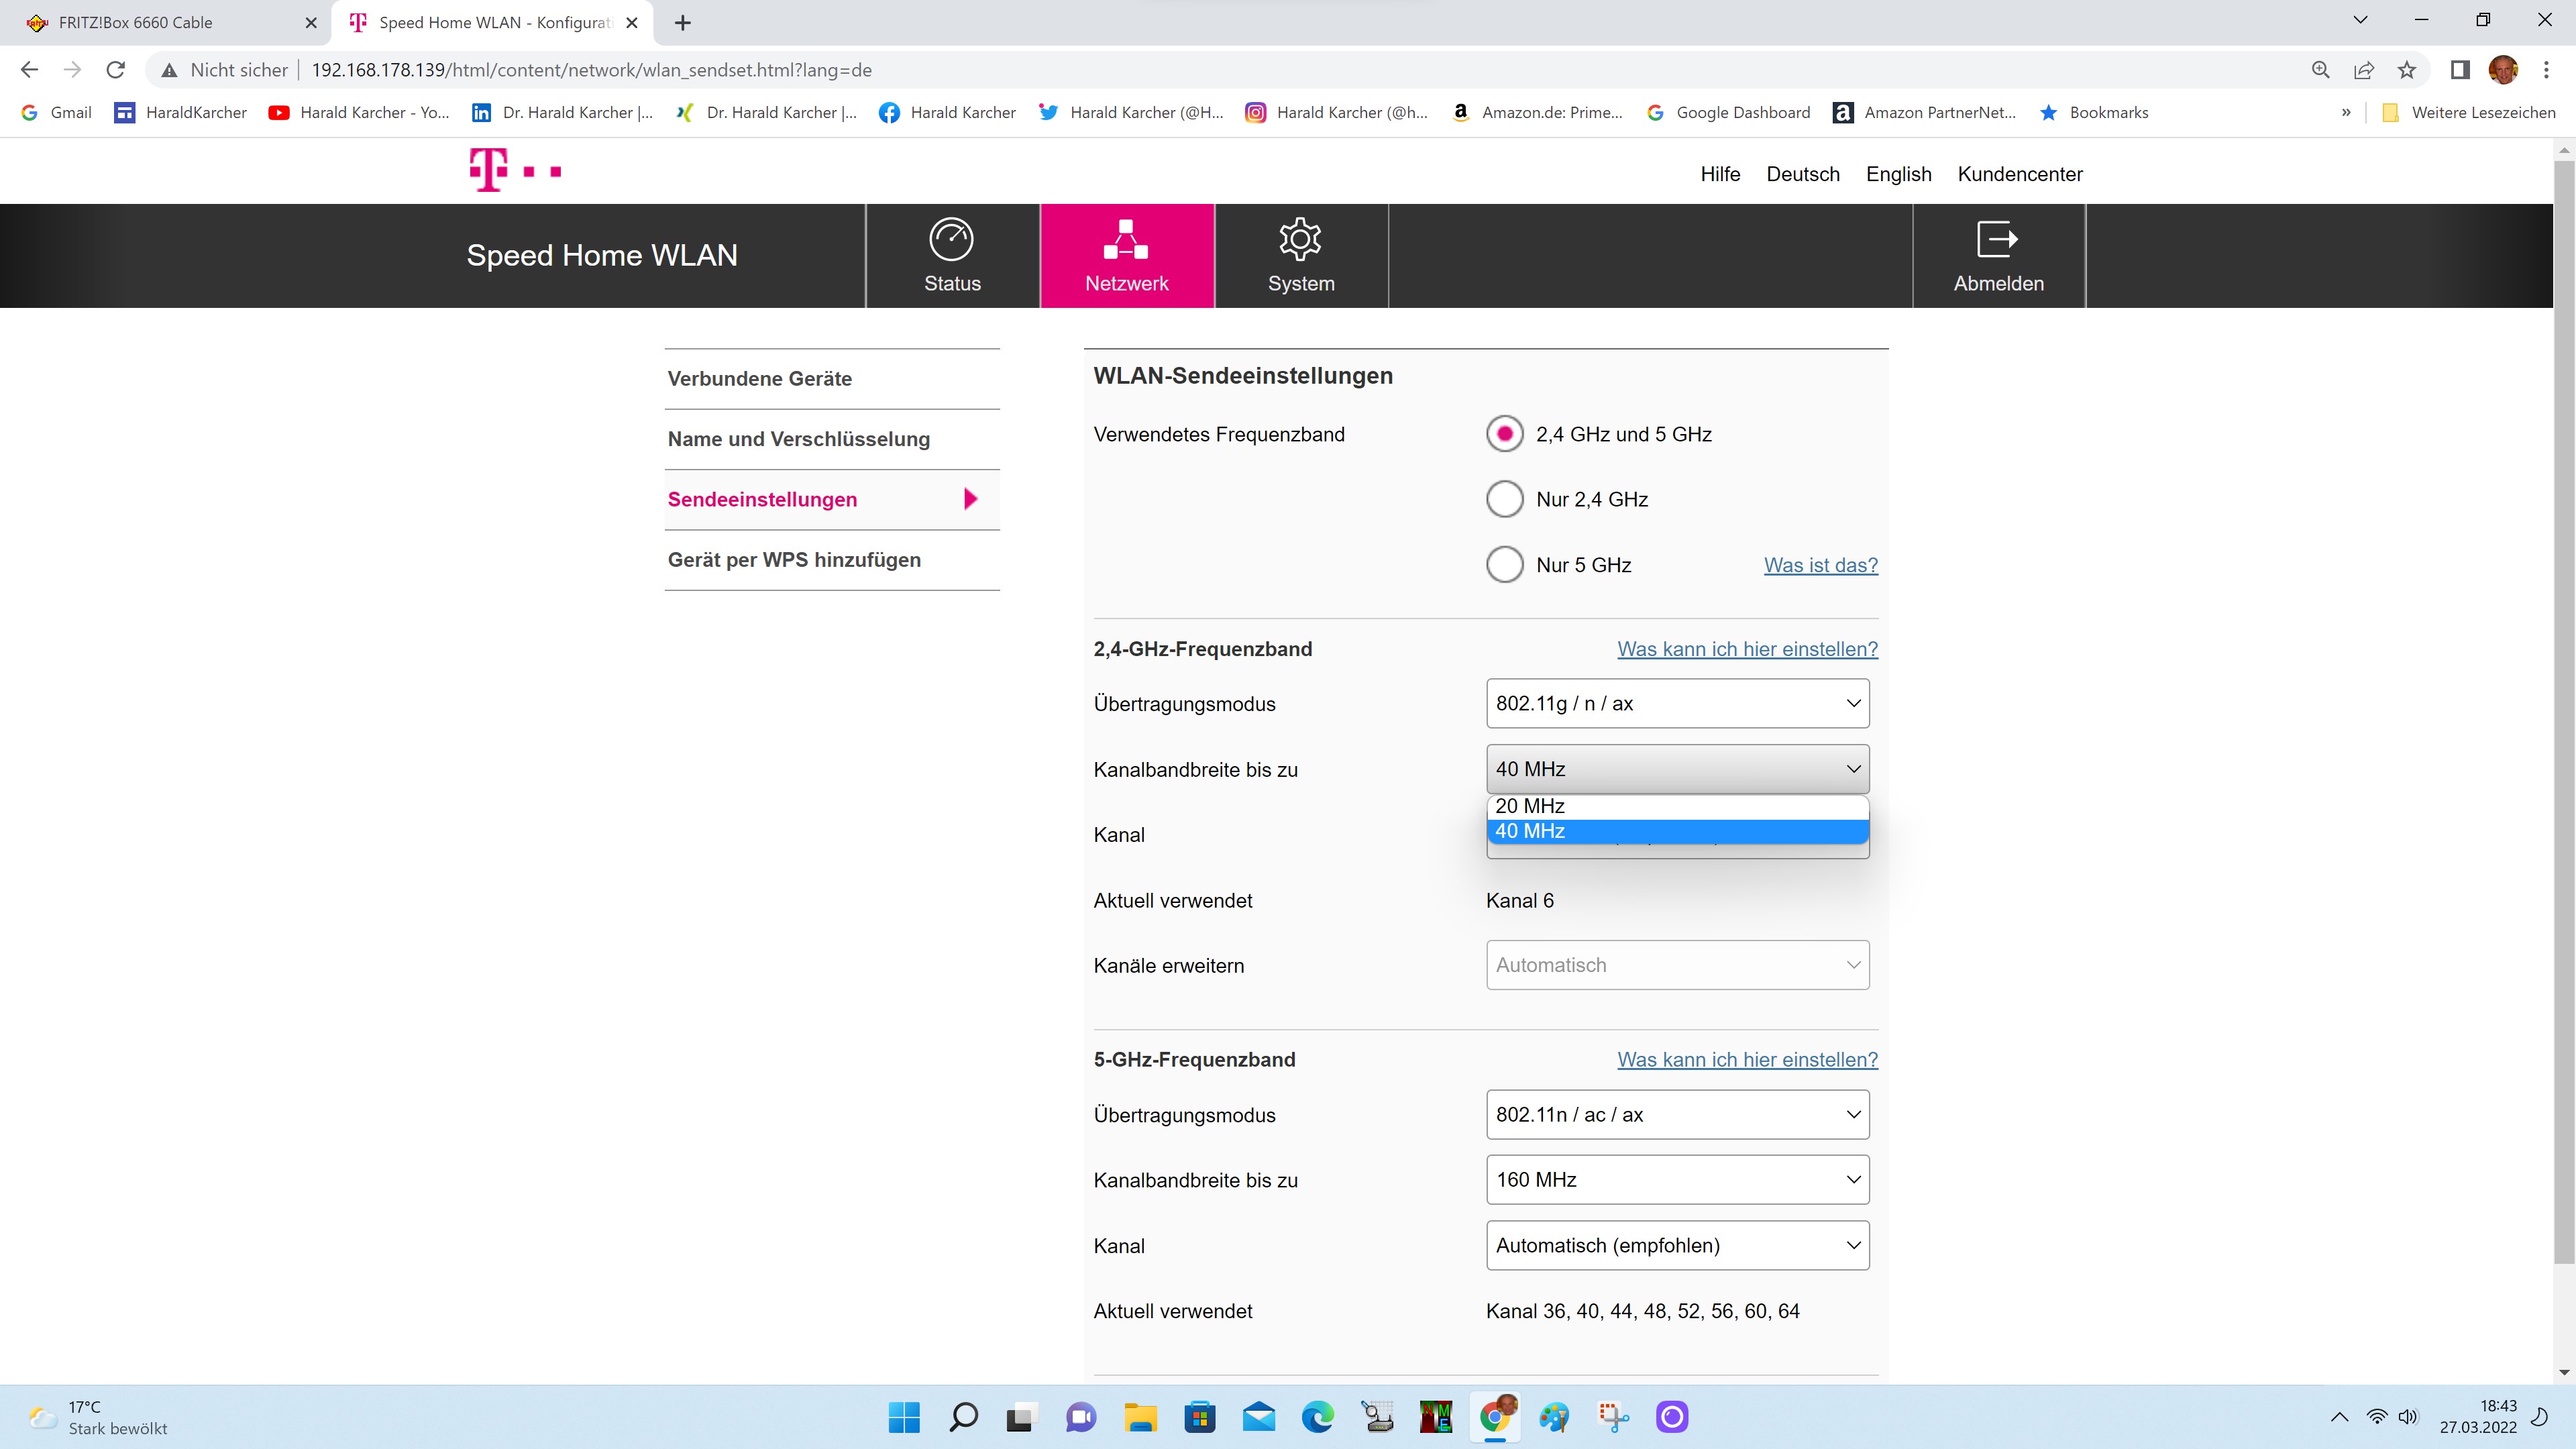Click the Was ist das? link
Viewport: 2576px width, 1449px height.
click(x=1820, y=565)
